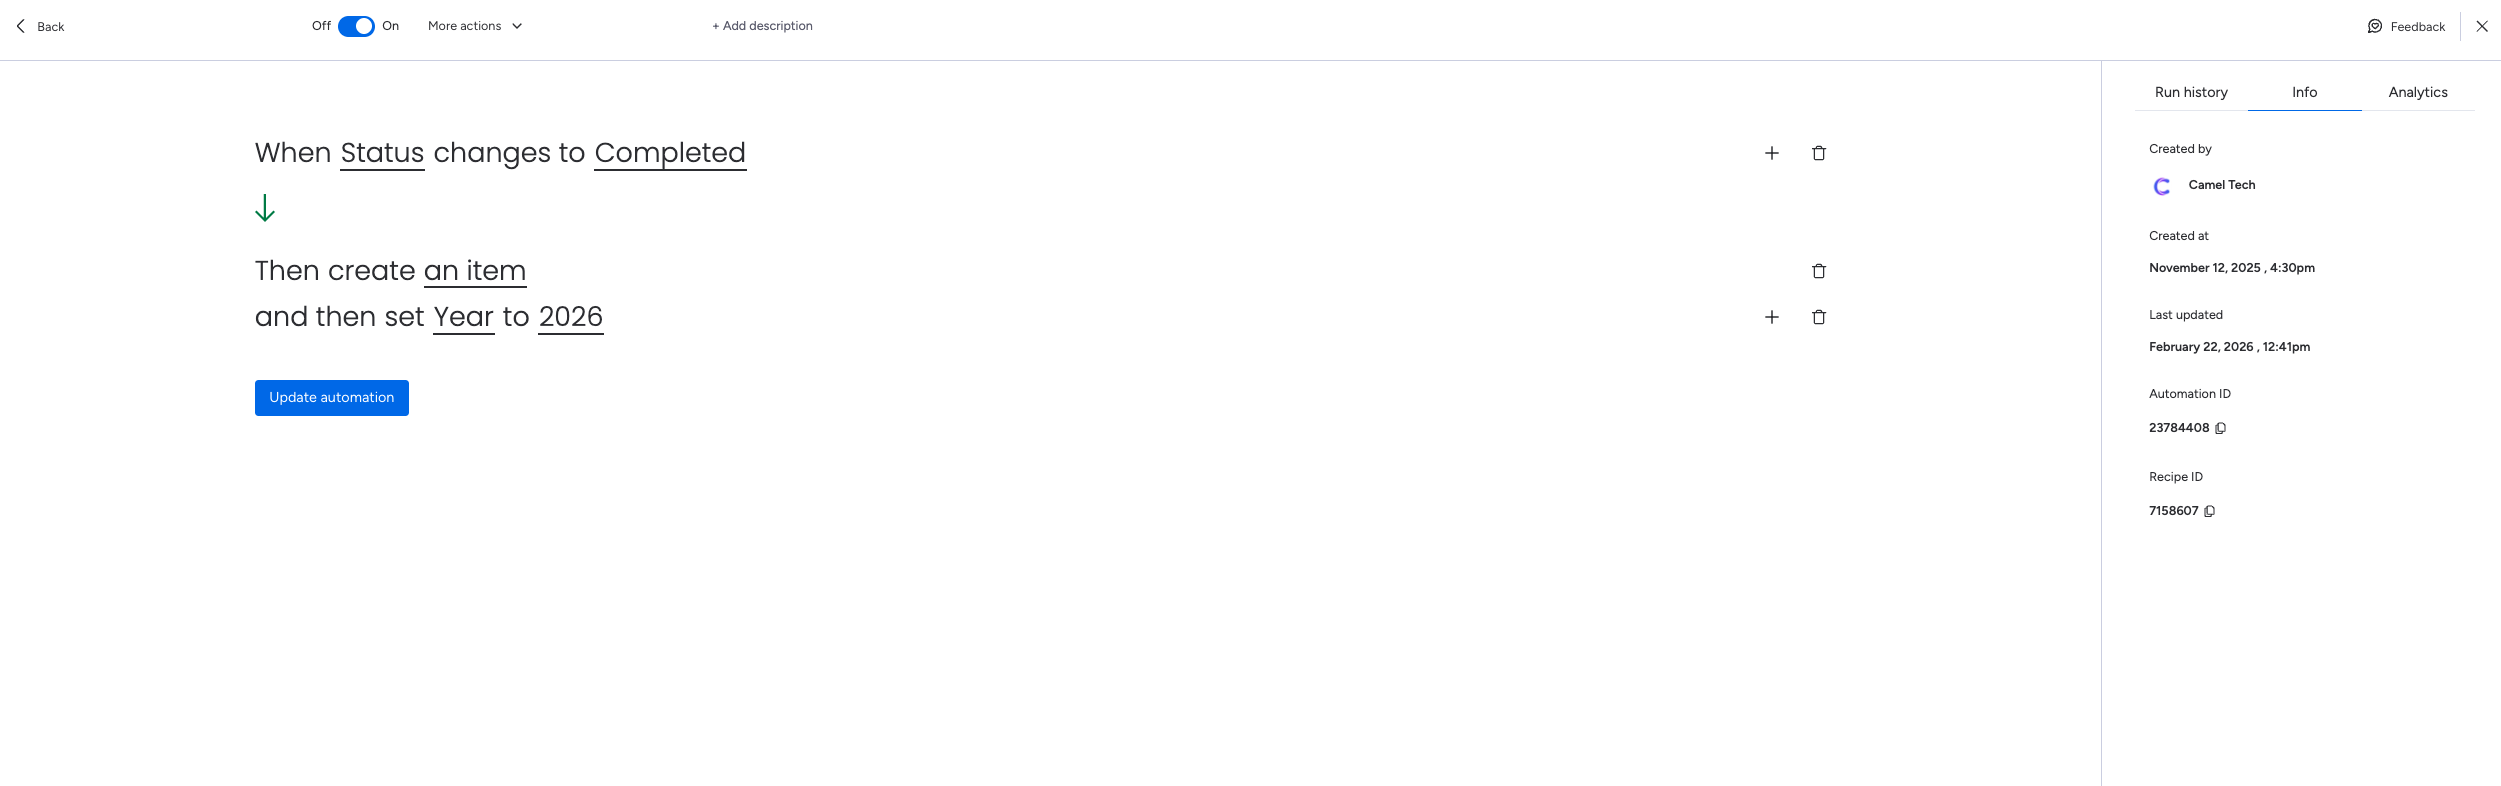Delete the create an item action
Image resolution: width=2501 pixels, height=786 pixels.
click(x=1819, y=271)
